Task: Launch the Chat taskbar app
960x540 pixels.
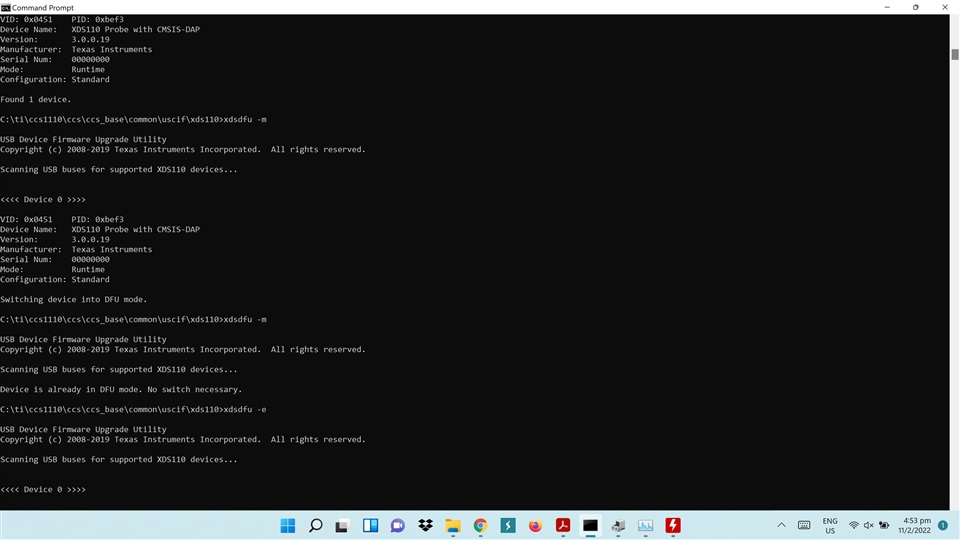Action: click(x=397, y=525)
